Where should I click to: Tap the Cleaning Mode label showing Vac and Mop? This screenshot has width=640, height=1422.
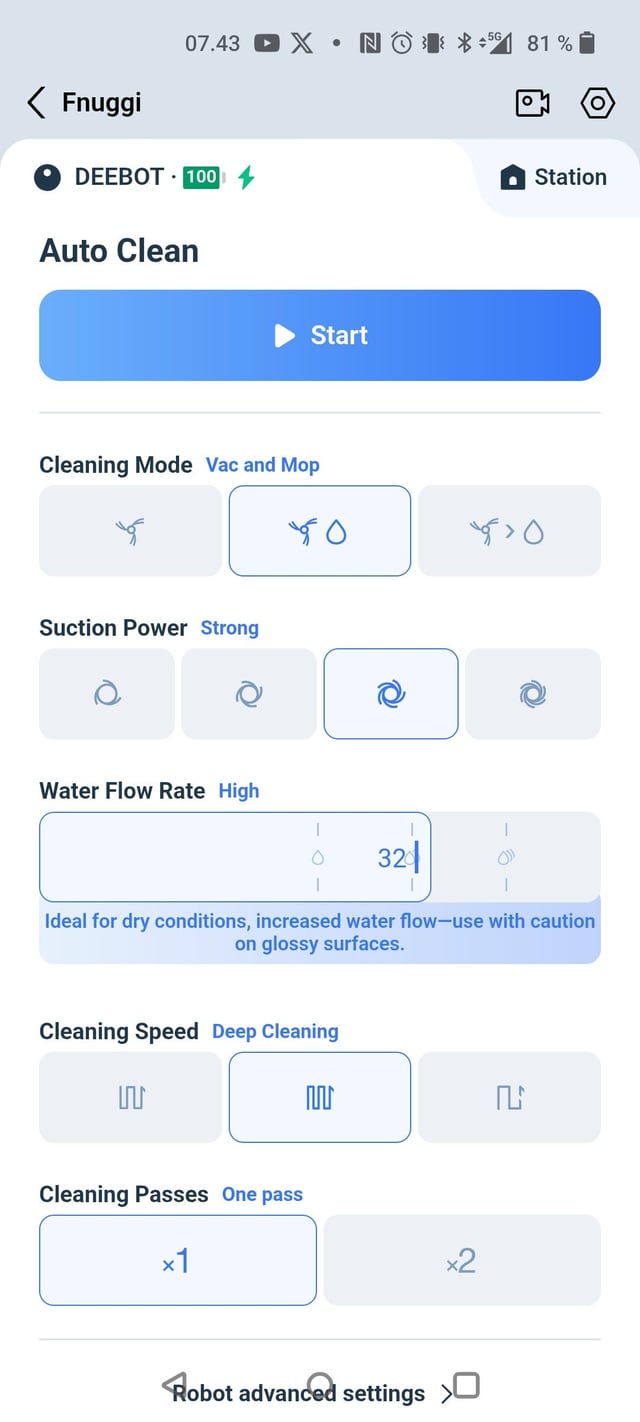coord(262,464)
